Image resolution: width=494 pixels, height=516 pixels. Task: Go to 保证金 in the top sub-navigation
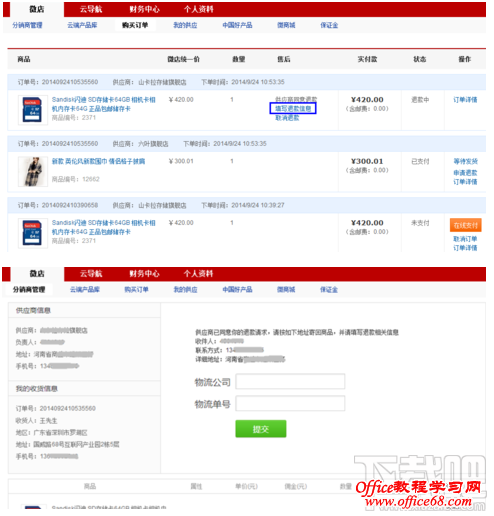pyautogui.click(x=329, y=25)
